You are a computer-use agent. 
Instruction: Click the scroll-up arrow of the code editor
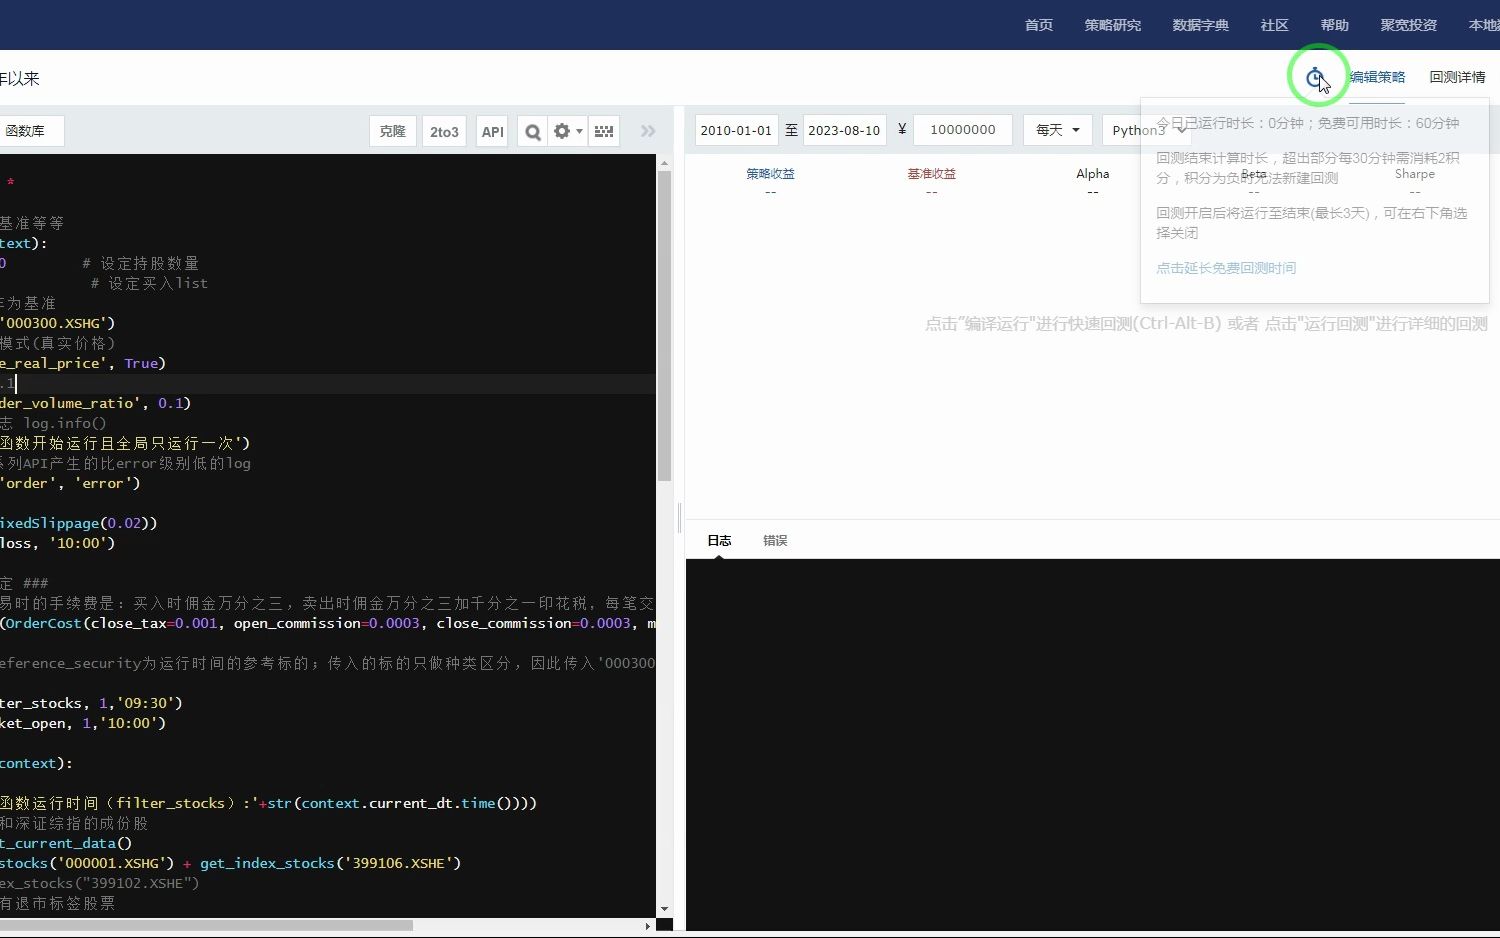pyautogui.click(x=664, y=163)
